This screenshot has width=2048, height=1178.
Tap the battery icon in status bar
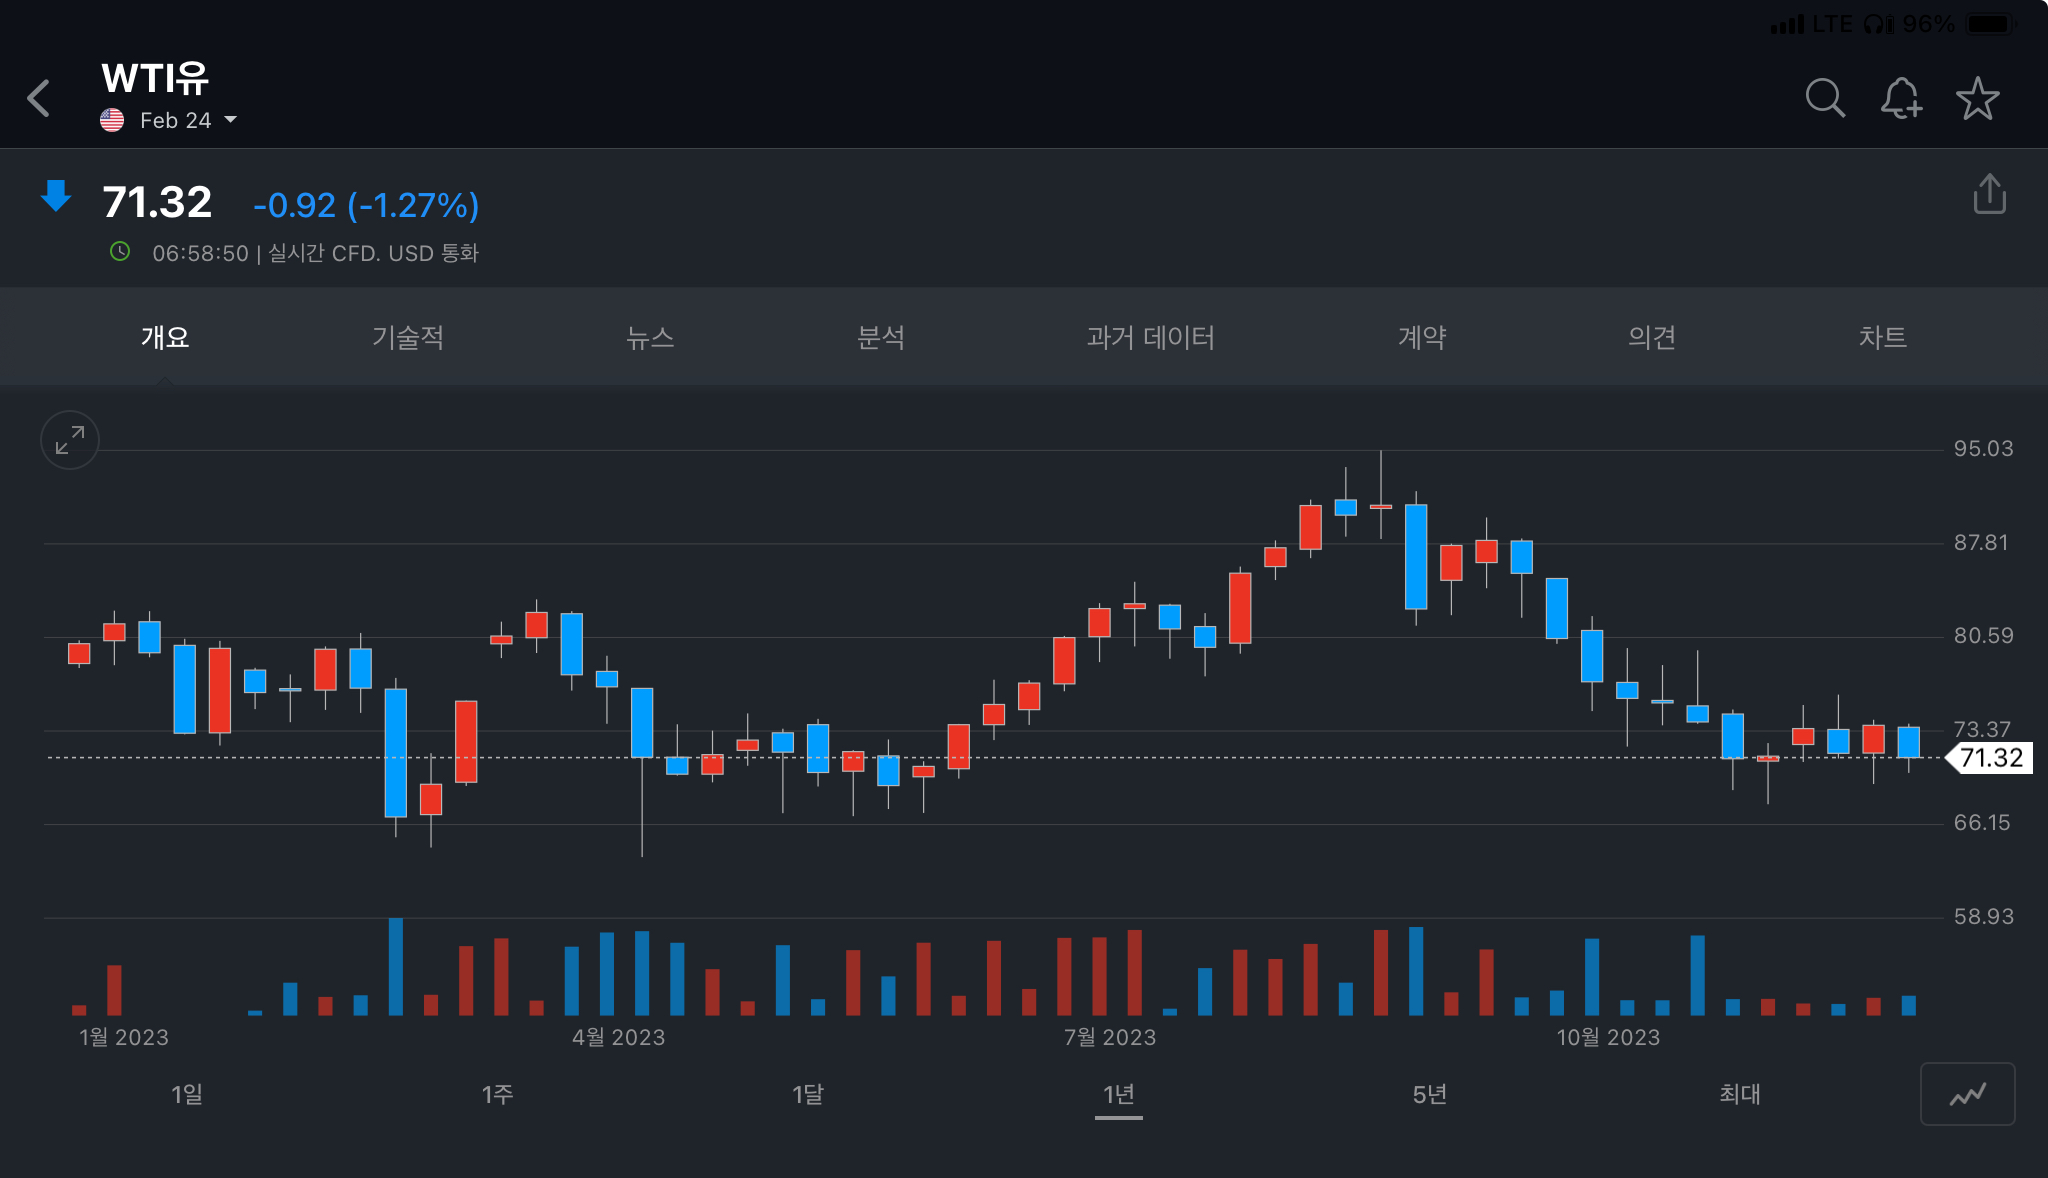pos(1991,23)
